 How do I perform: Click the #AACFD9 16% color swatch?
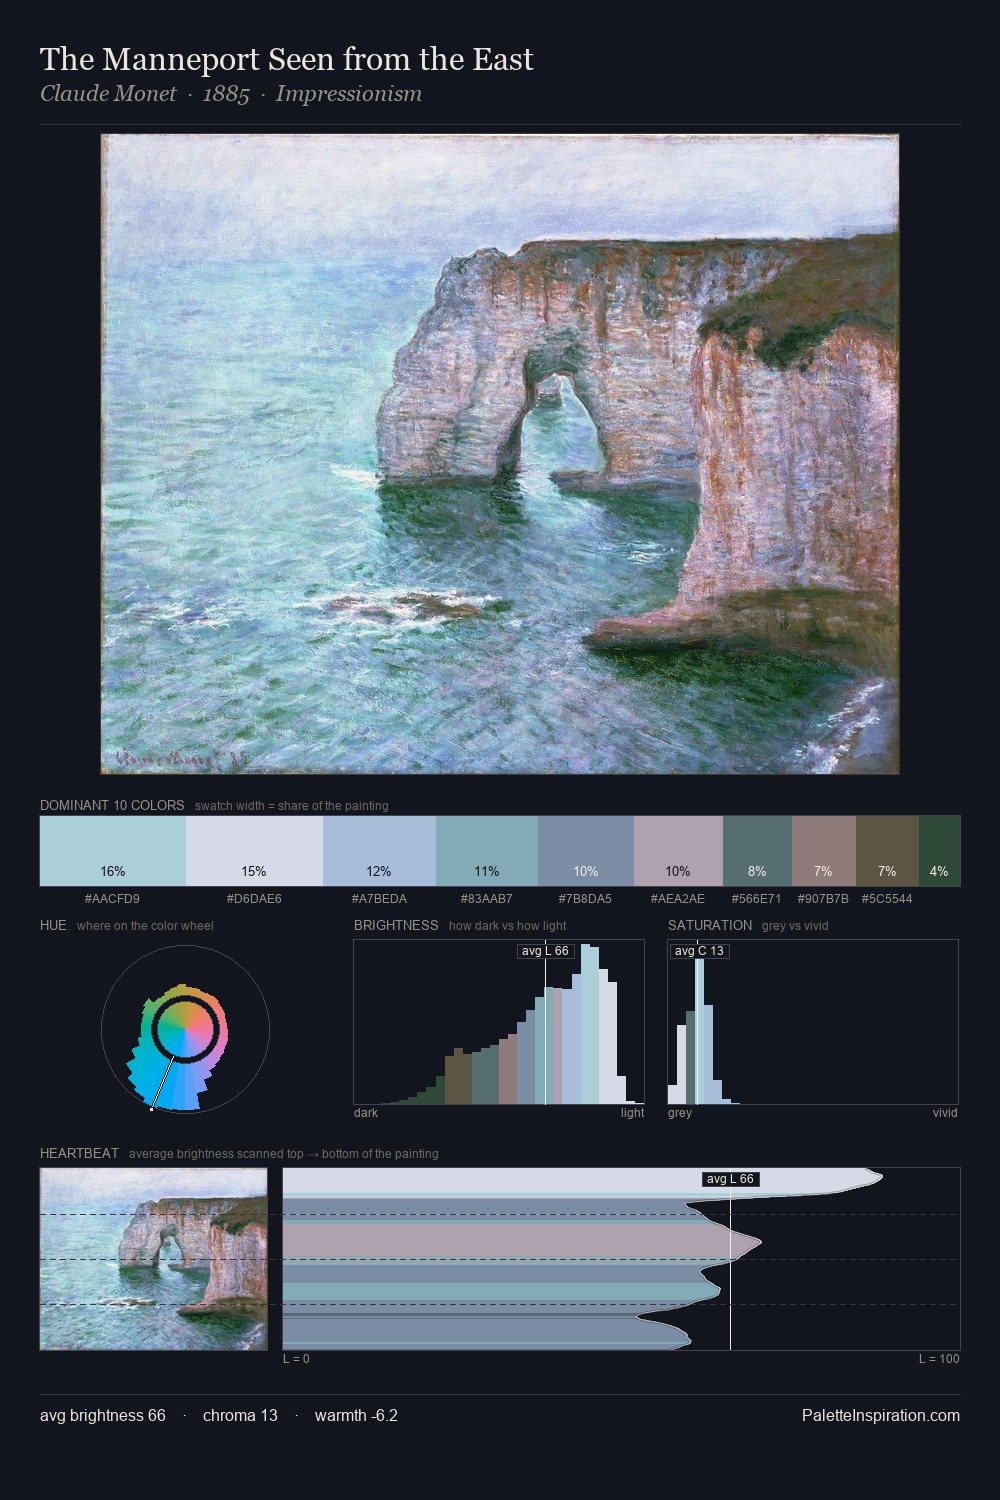[113, 851]
